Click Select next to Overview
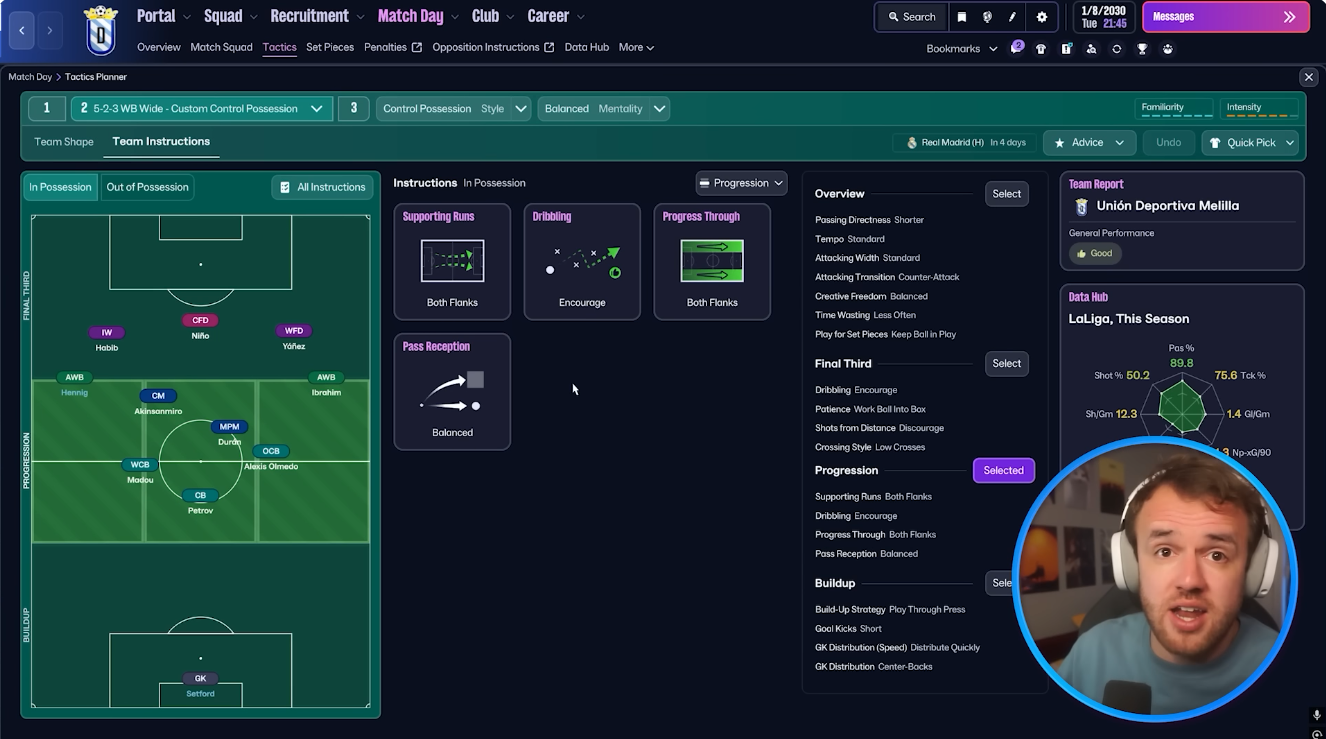Viewport: 1326px width, 739px height. coord(1007,194)
